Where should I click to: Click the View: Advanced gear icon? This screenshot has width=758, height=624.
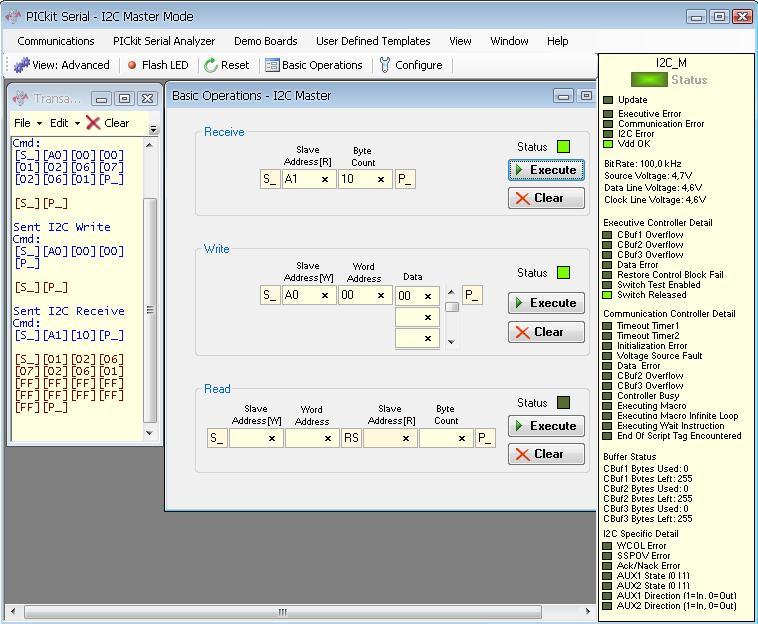pyautogui.click(x=21, y=65)
